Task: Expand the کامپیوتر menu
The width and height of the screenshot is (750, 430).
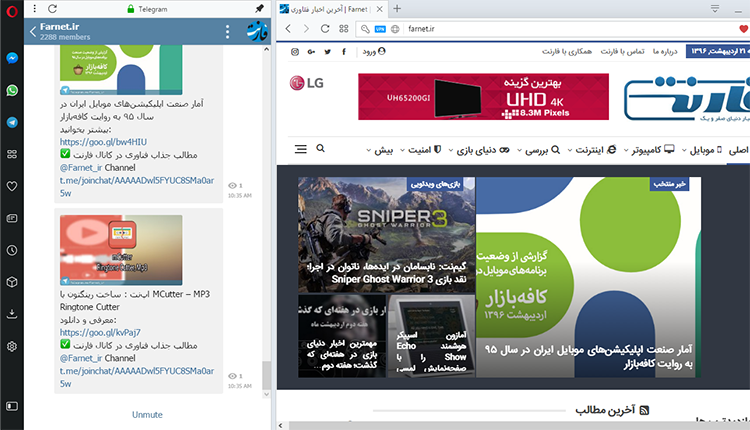Action: coord(649,150)
